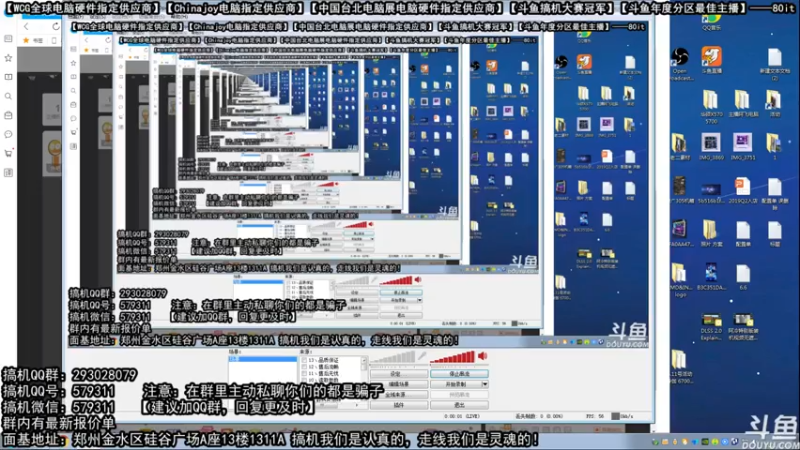This screenshot has height=450, width=800.
Task: Click the Edit Scene button in OBS
Action: (398, 384)
